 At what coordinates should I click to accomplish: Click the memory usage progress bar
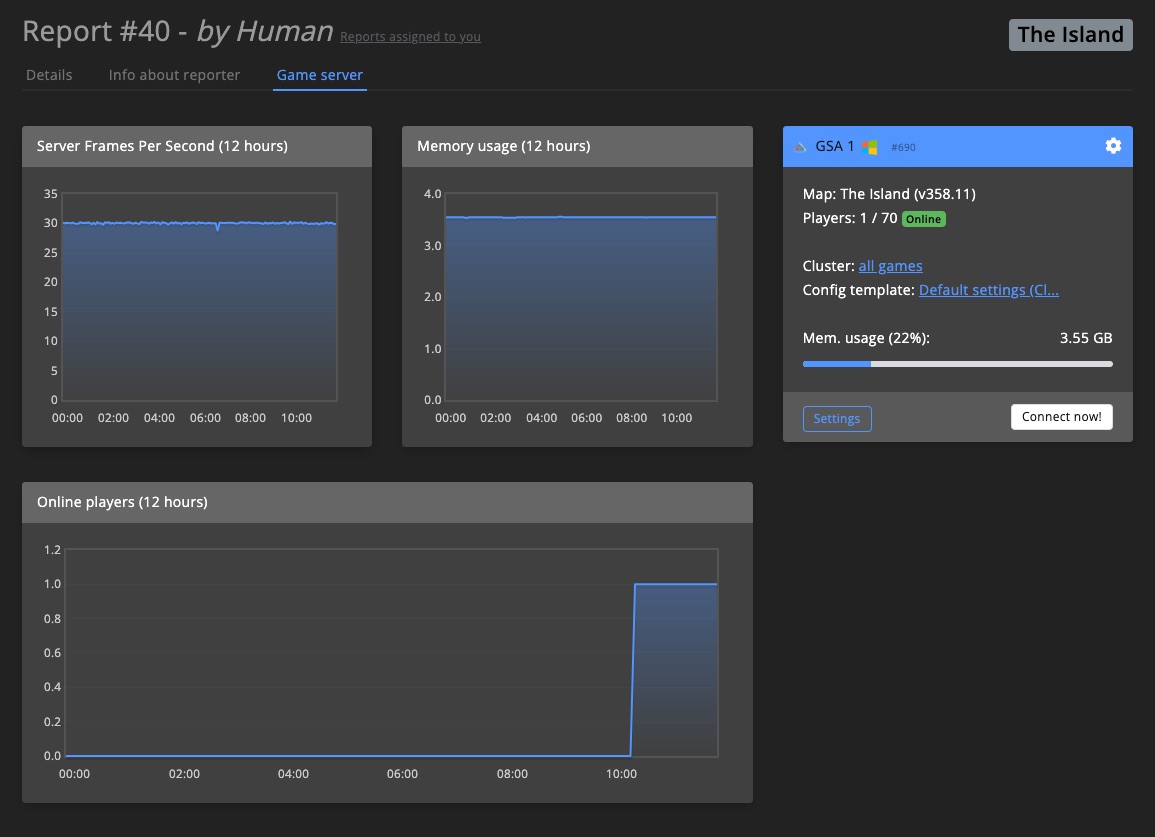pyautogui.click(x=957, y=364)
